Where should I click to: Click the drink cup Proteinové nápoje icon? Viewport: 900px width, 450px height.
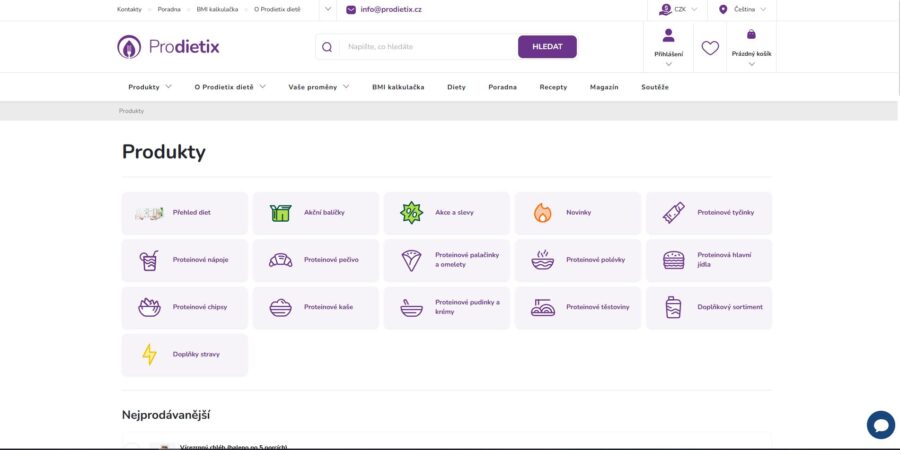click(x=149, y=260)
